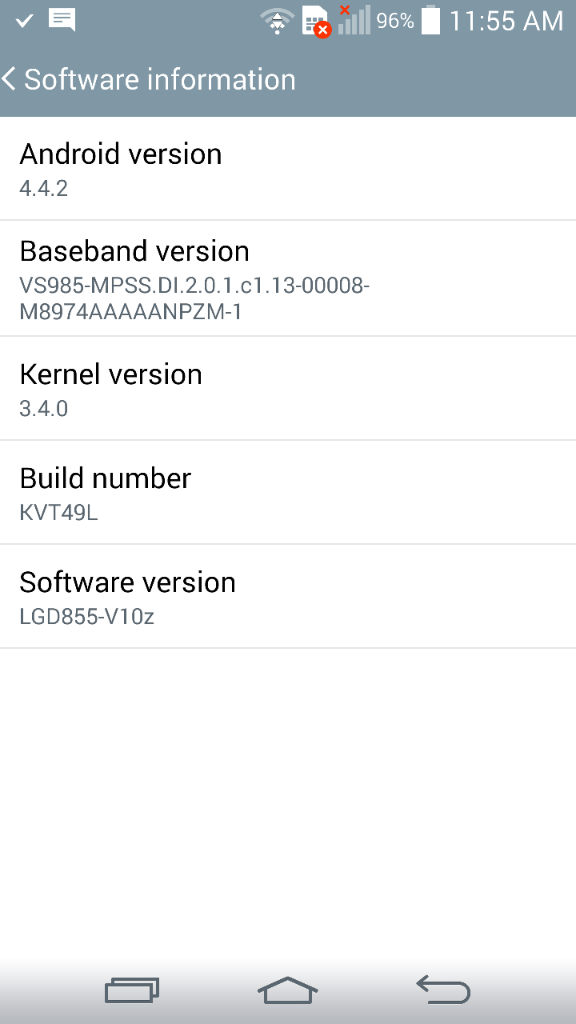
Task: Select the Baseband version entry
Action: coord(288,279)
